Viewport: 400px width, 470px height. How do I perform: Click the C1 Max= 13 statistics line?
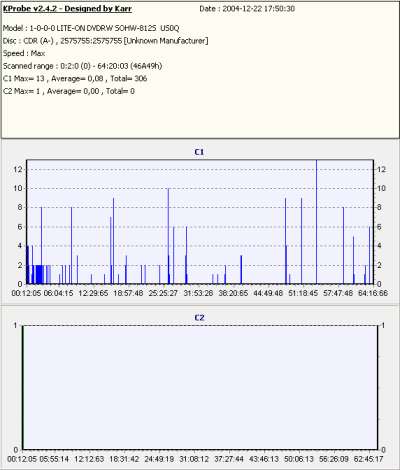(x=75, y=79)
